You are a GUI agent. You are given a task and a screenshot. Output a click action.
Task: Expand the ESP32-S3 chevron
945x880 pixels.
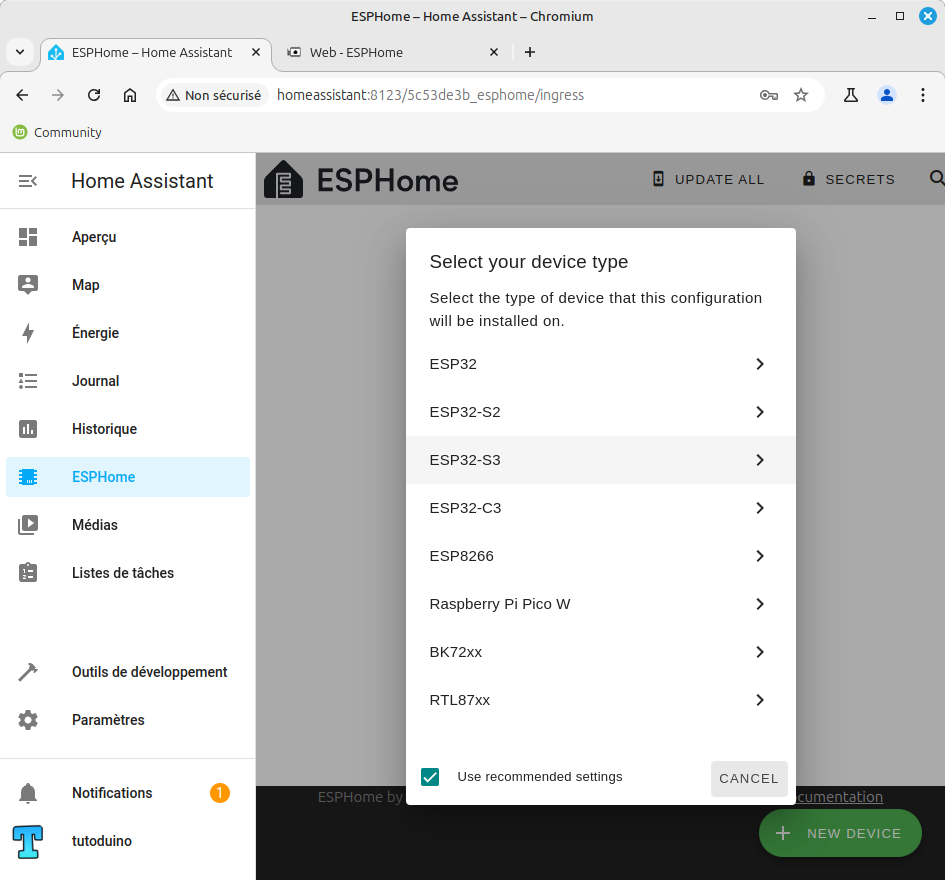(760, 460)
